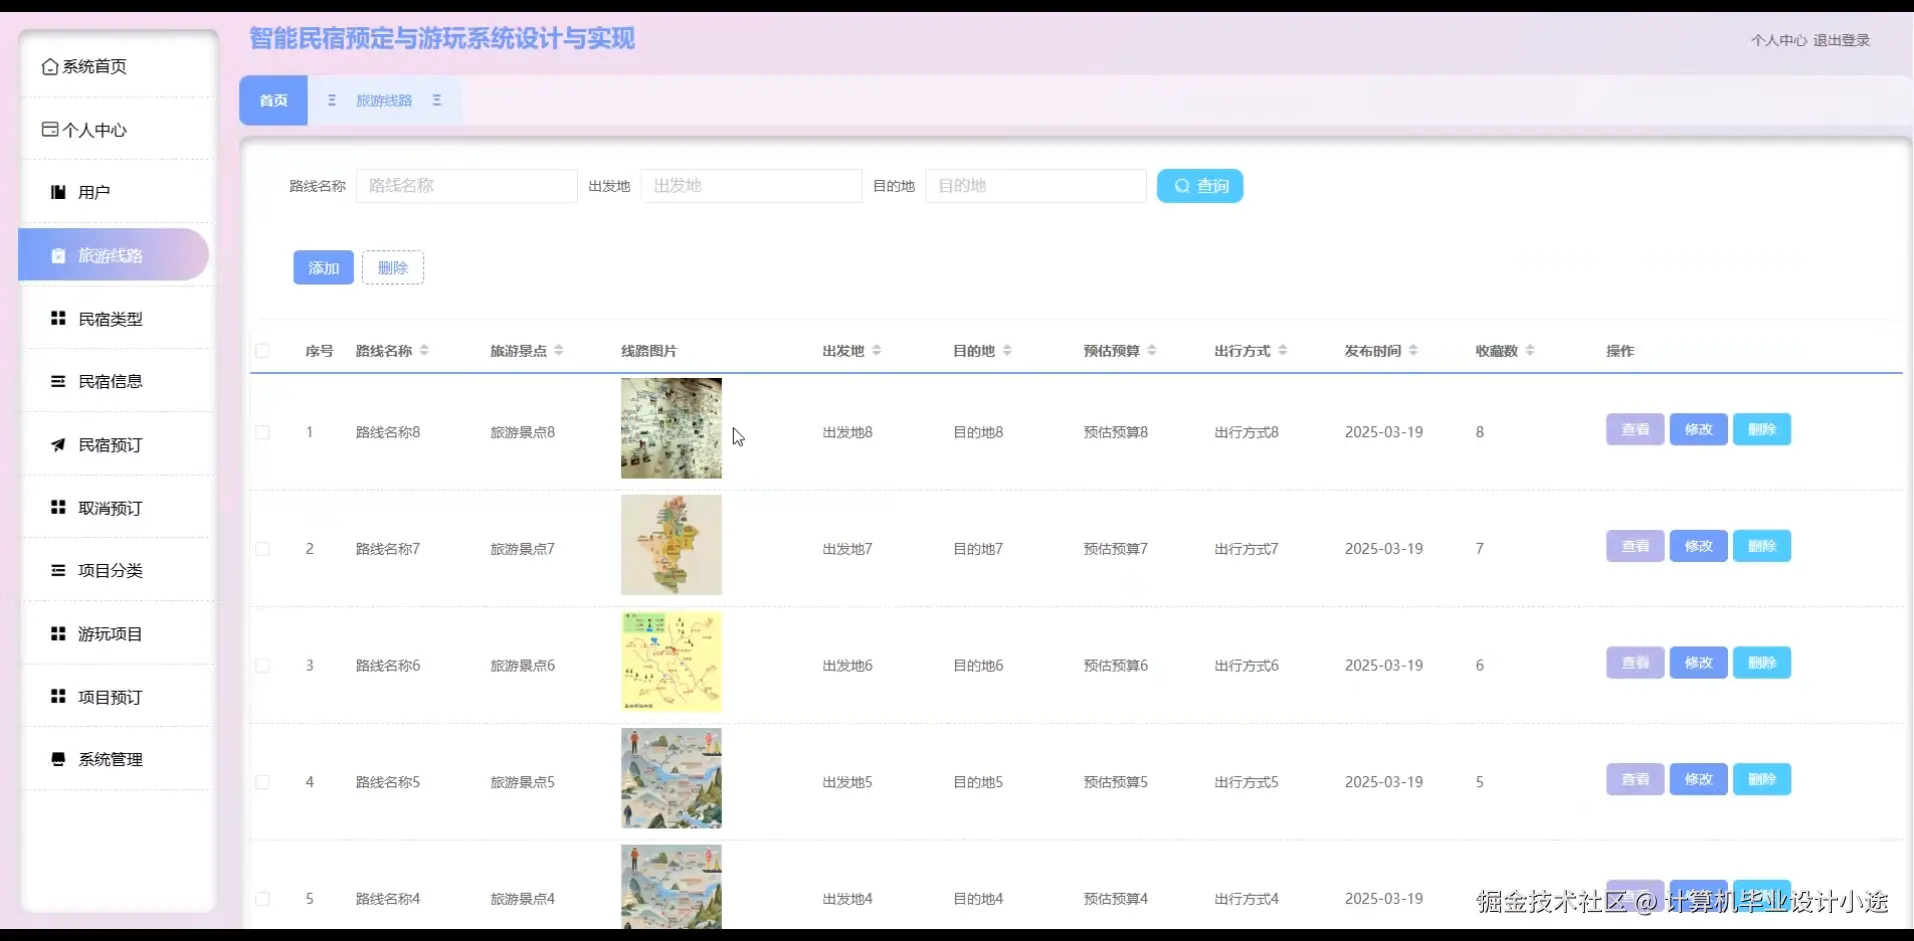Viewport: 1914px width, 941px height.
Task: Click the 民宿预订 sidebar icon
Action: (57, 444)
